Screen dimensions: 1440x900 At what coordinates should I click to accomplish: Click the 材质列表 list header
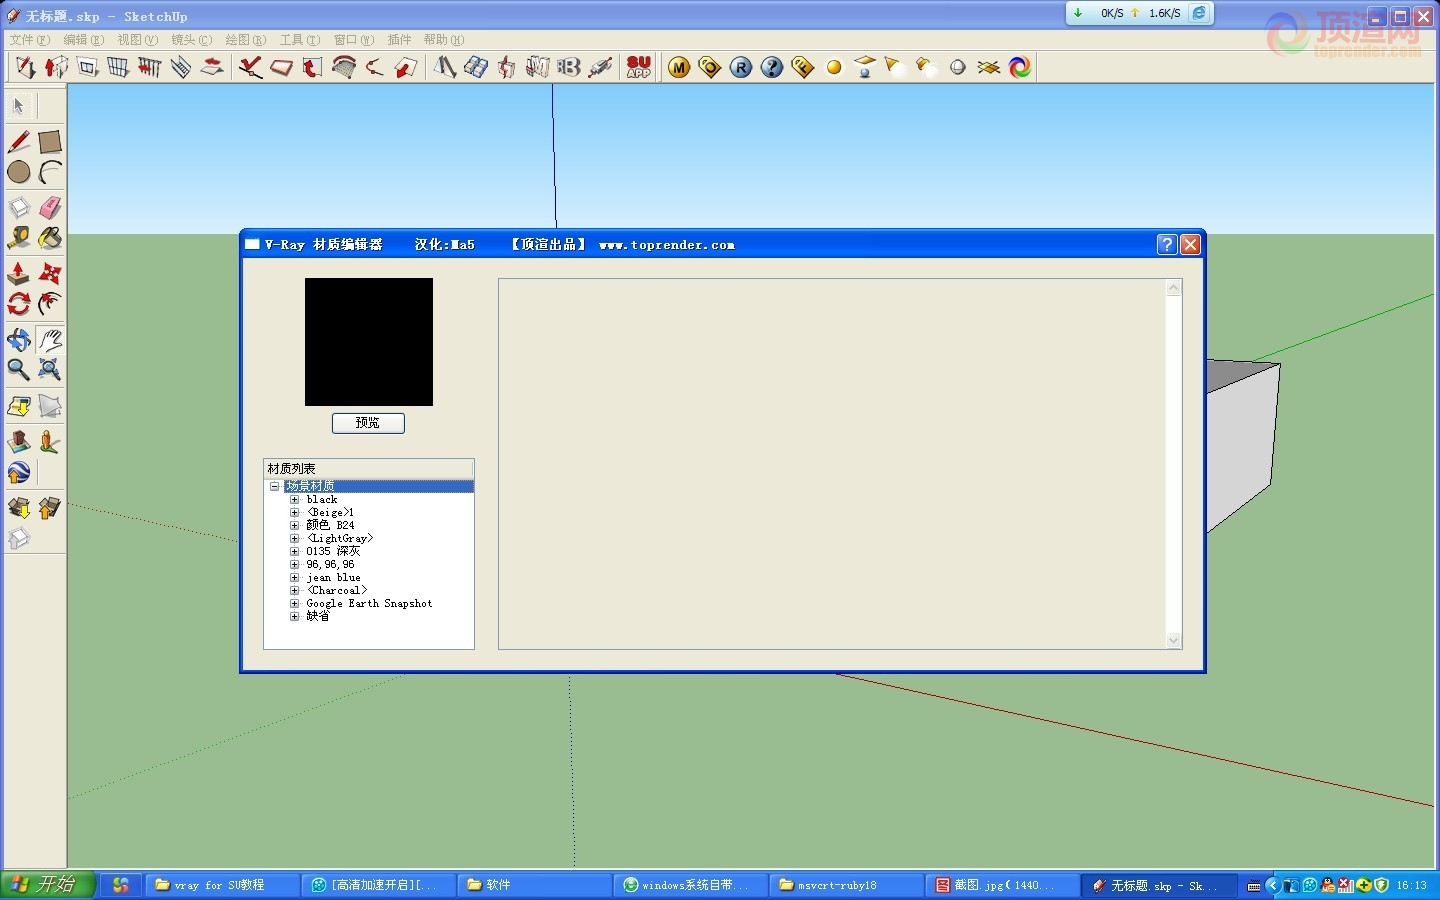[369, 468]
